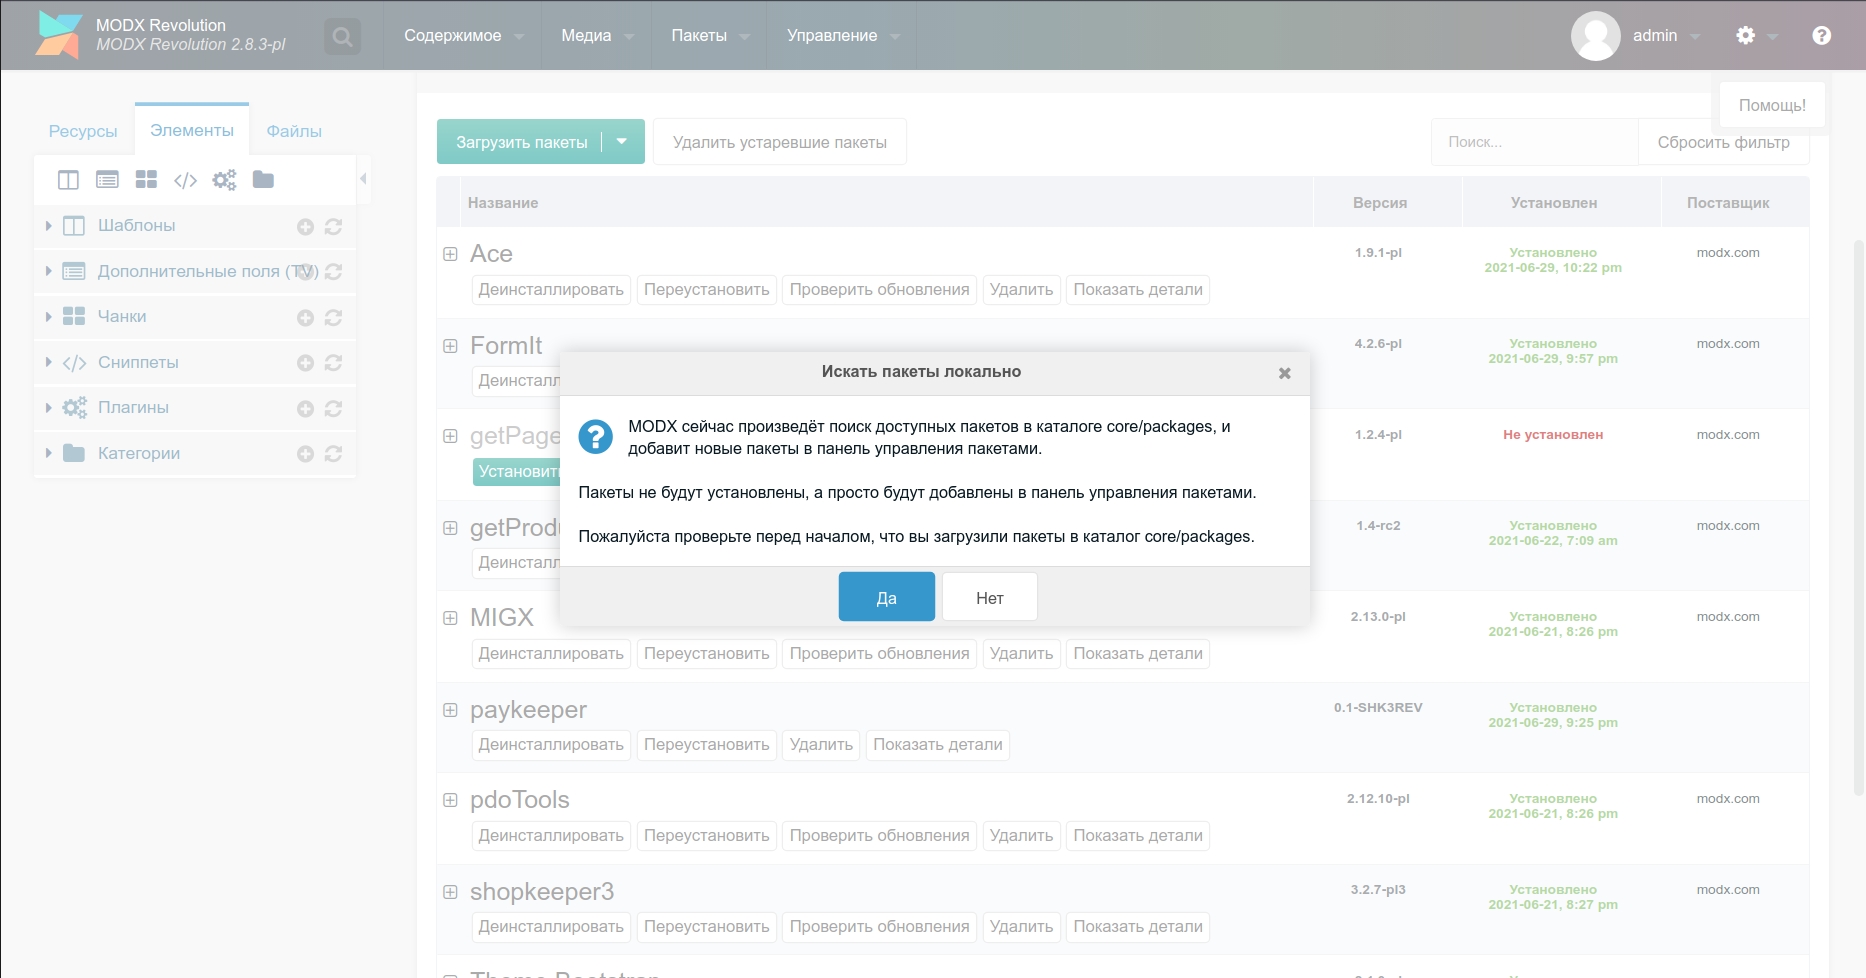Image resolution: width=1866 pixels, height=978 pixels.
Task: Click the Поиск package search field
Action: pyautogui.click(x=1534, y=142)
